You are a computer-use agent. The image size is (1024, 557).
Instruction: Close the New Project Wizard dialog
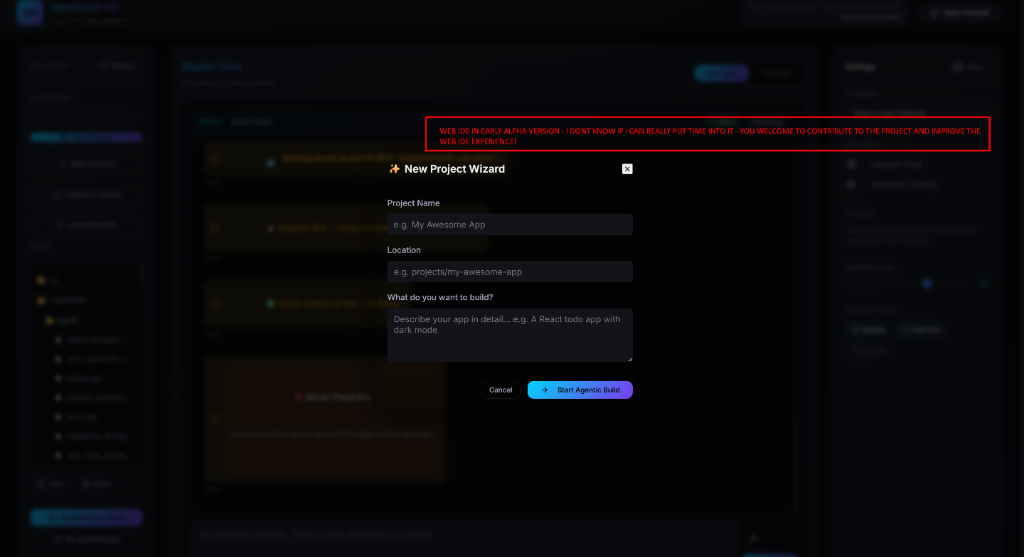click(x=627, y=169)
